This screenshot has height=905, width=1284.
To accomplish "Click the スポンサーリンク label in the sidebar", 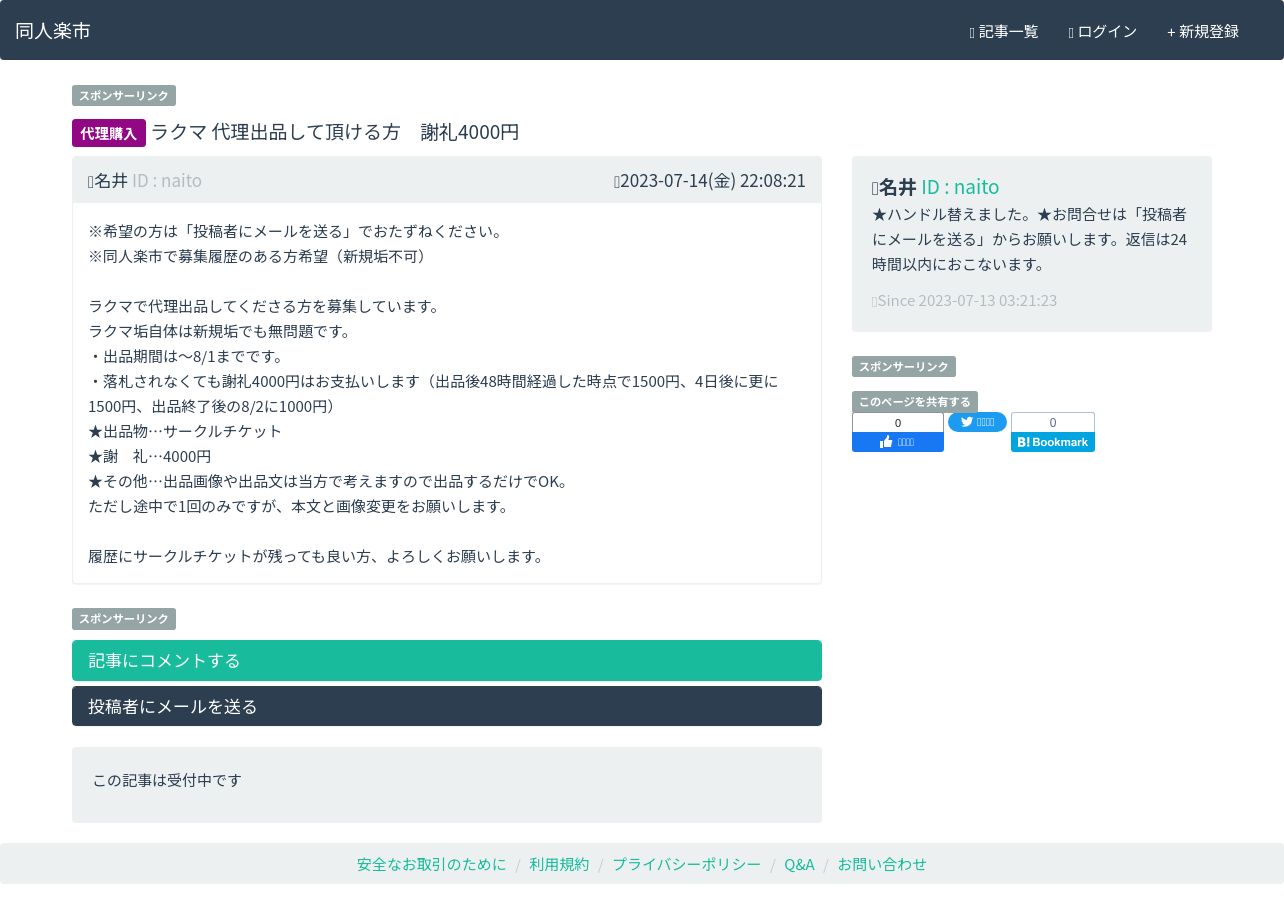I will (904, 367).
